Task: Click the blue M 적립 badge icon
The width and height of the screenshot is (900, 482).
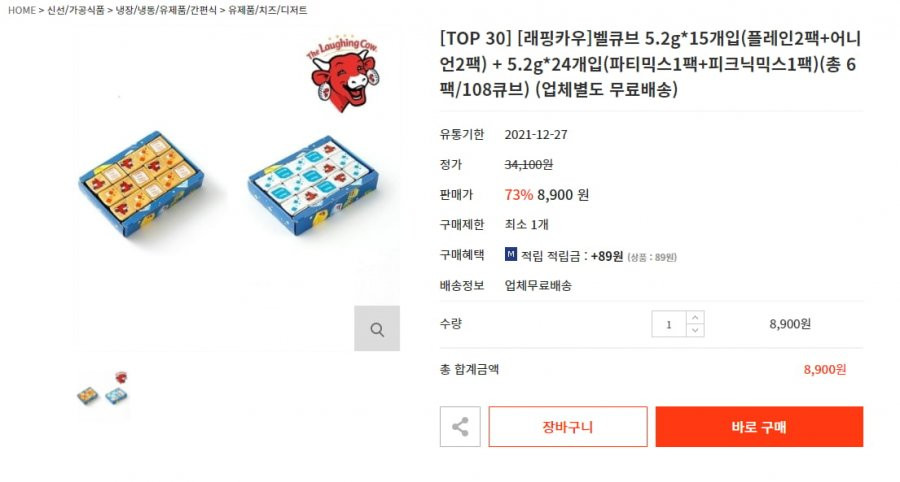Action: click(511, 254)
